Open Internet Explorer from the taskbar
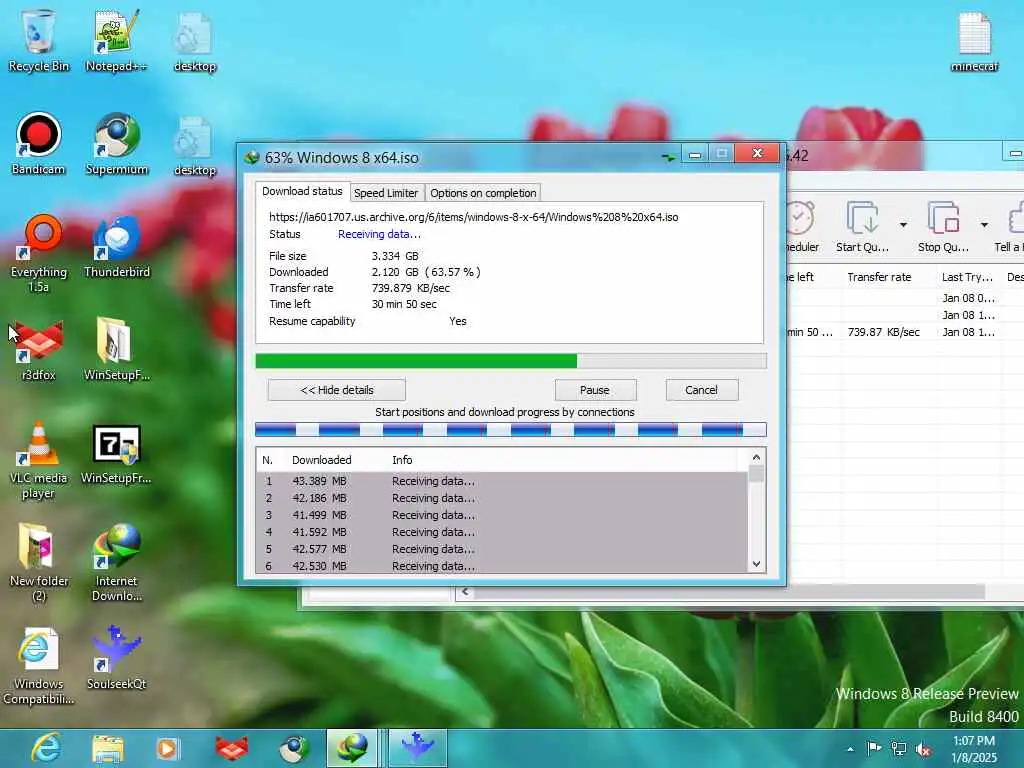This screenshot has height=768, width=1024. (x=46, y=748)
